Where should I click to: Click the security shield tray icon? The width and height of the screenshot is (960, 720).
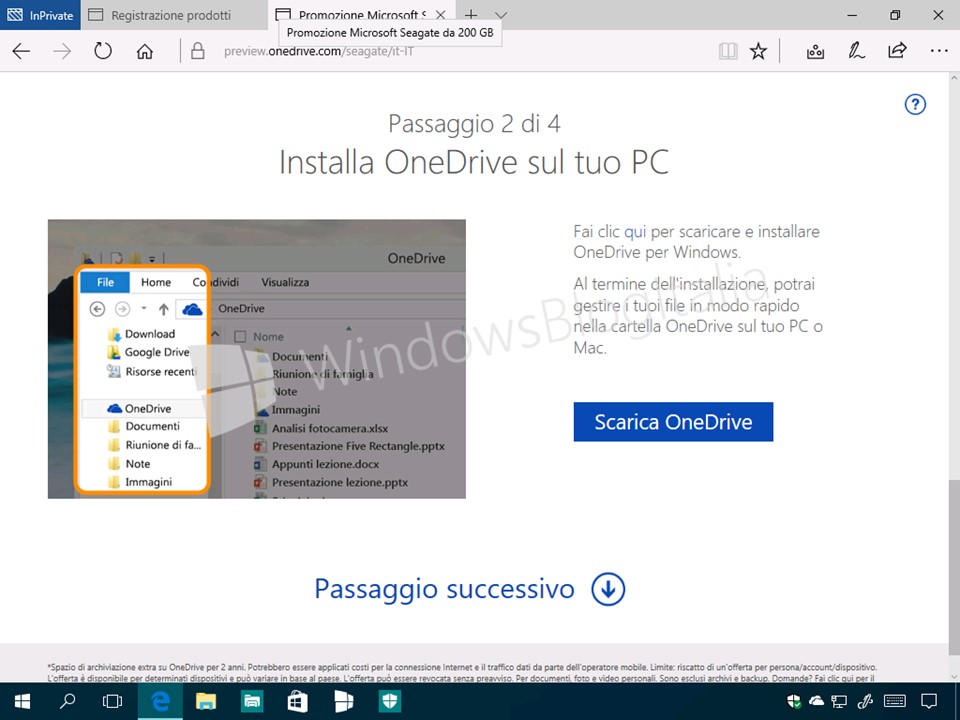coord(793,702)
